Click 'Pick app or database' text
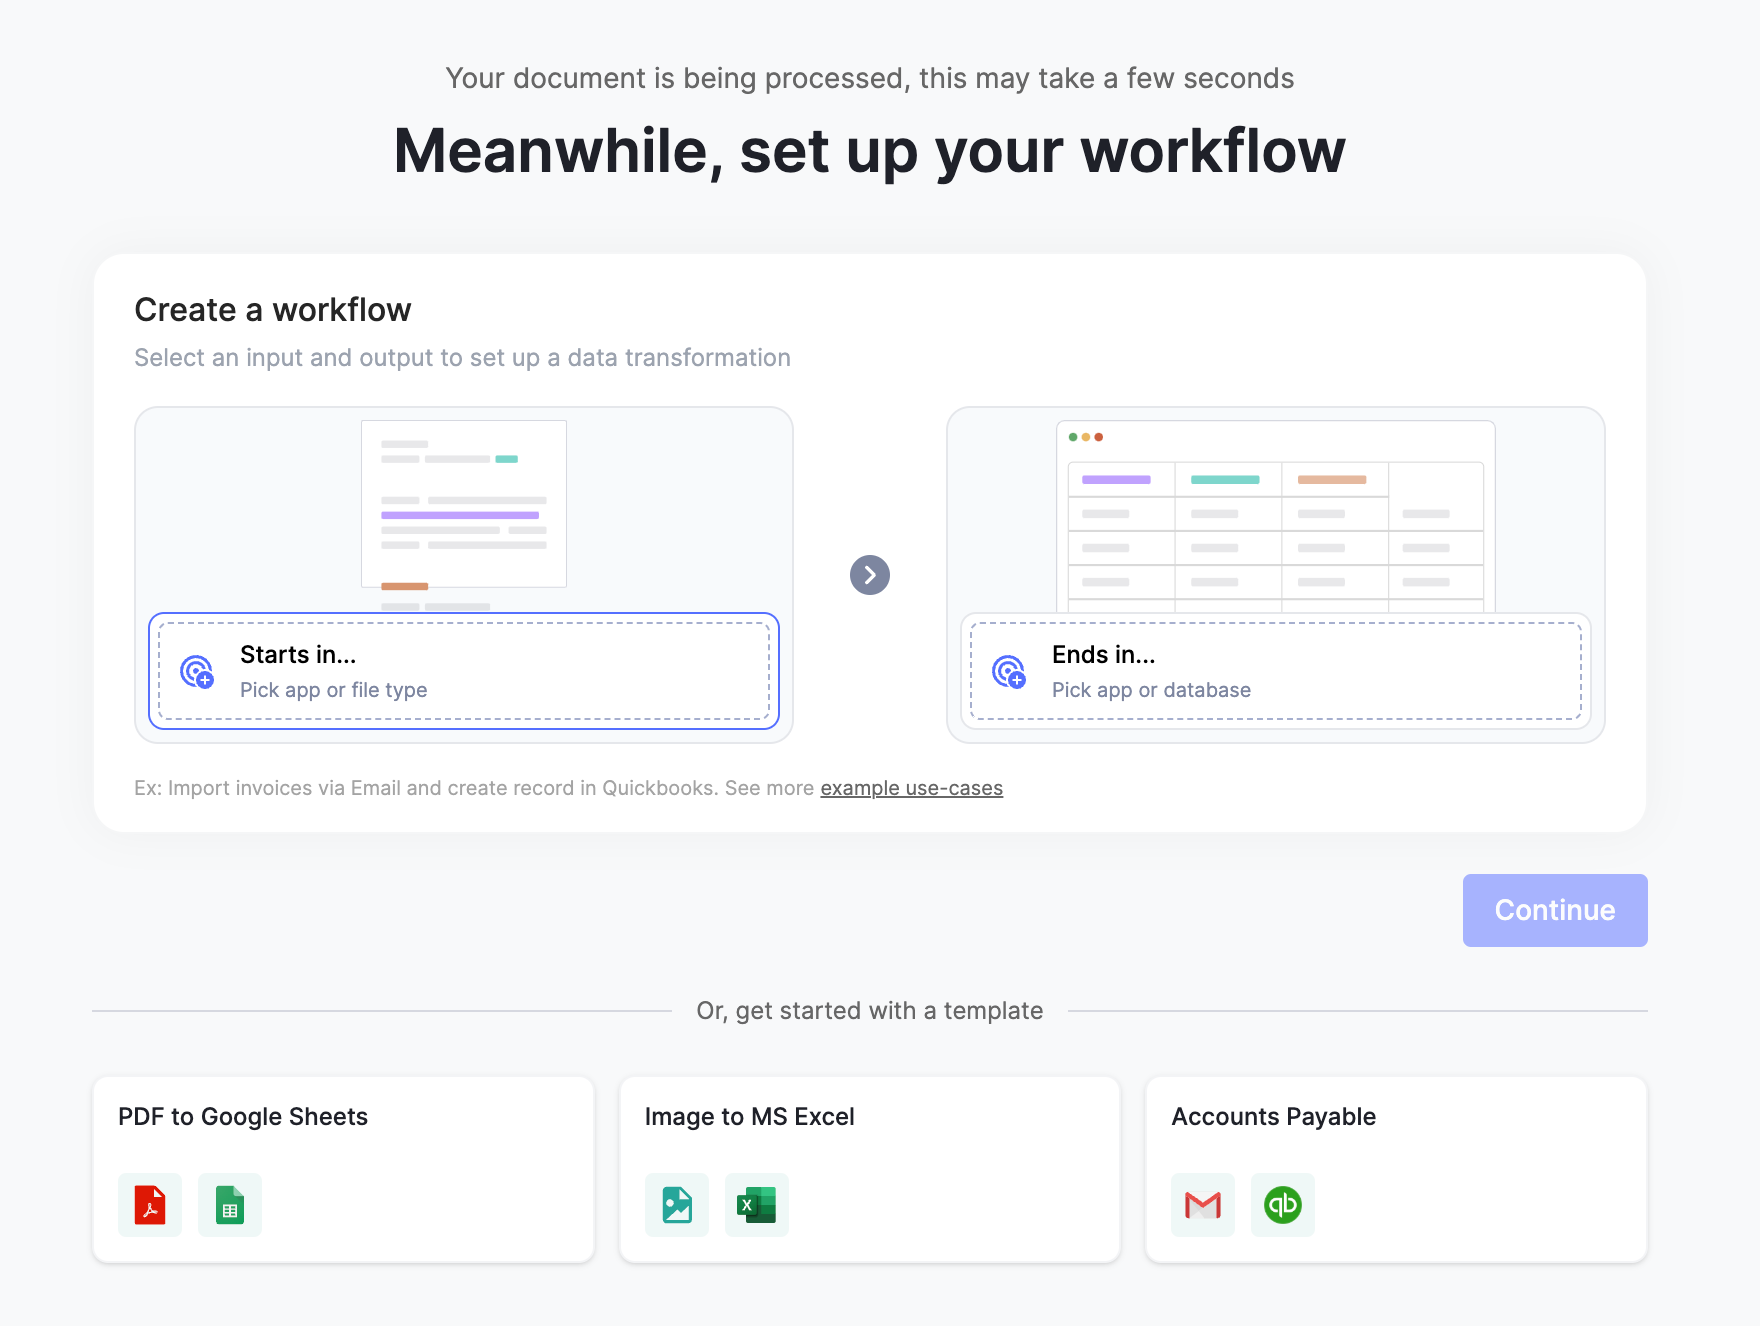 pyautogui.click(x=1151, y=690)
